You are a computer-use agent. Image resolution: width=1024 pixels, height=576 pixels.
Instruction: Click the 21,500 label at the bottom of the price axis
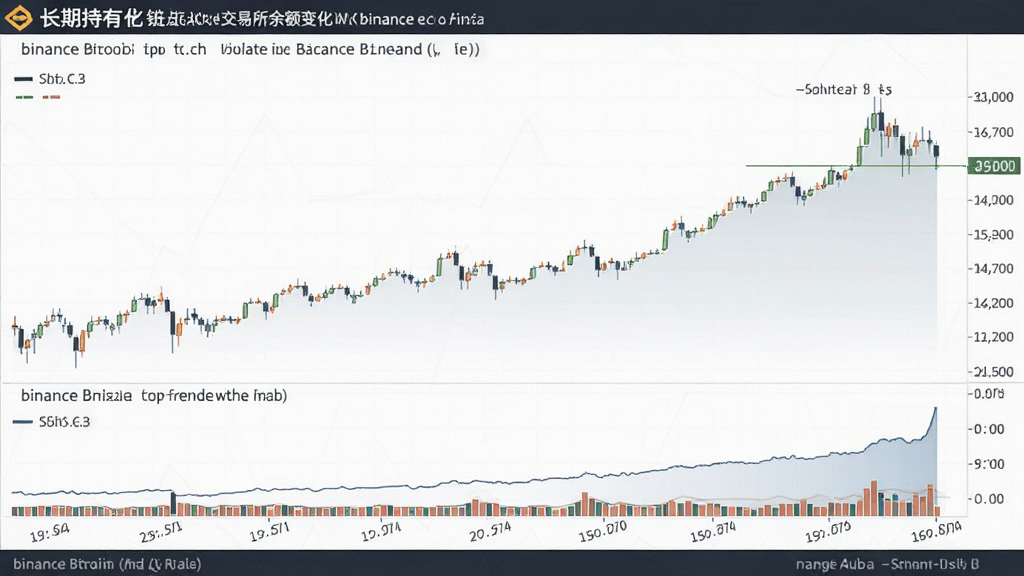[x=993, y=372]
